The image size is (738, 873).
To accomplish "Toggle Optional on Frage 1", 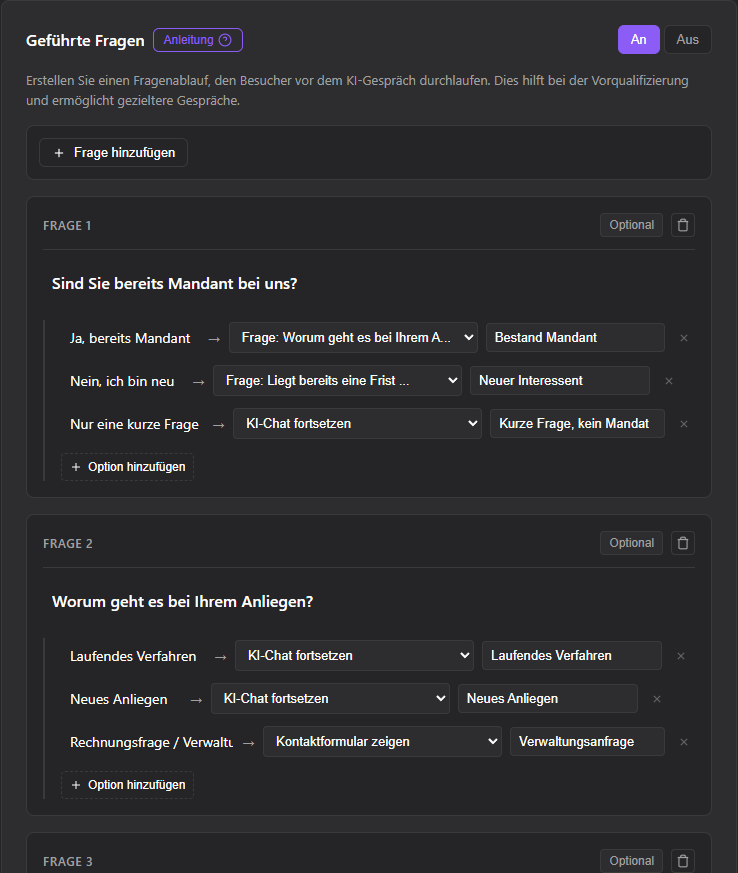I will pyautogui.click(x=631, y=225).
